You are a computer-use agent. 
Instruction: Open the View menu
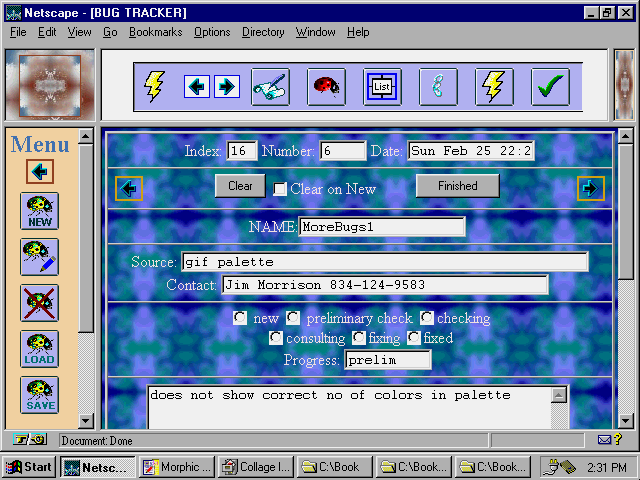coord(80,32)
